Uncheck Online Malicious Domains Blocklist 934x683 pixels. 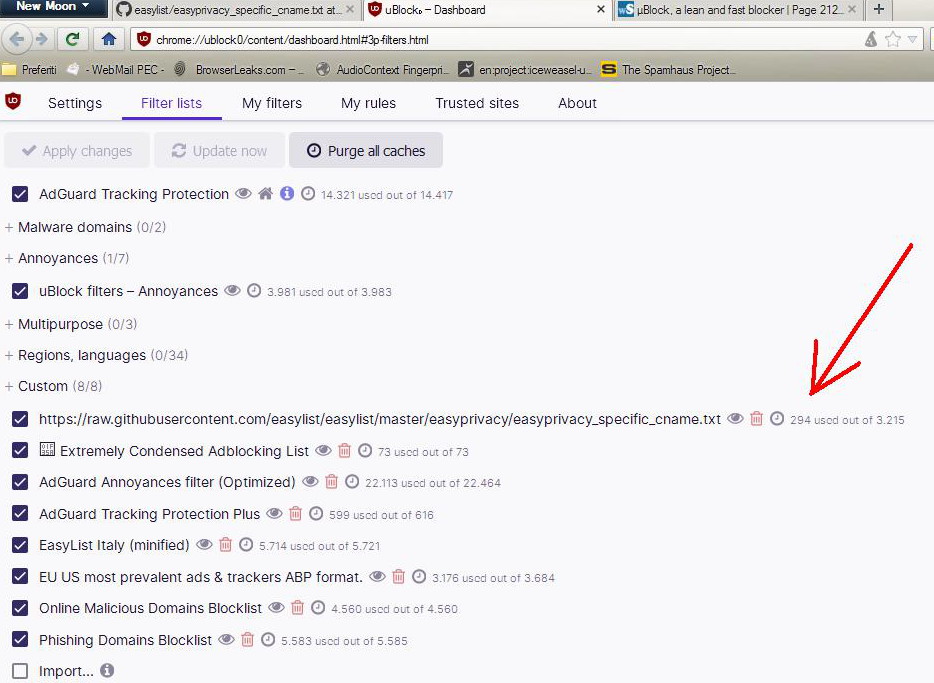(x=20, y=608)
